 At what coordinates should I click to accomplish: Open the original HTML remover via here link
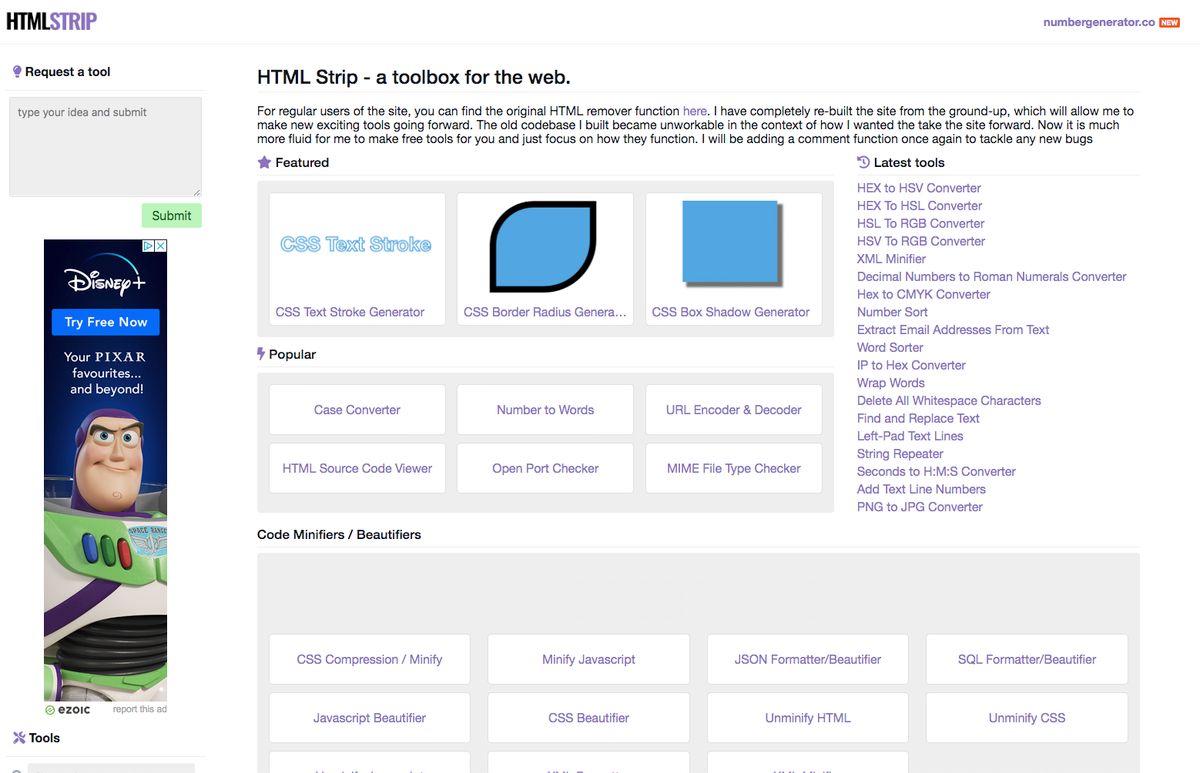click(x=695, y=111)
